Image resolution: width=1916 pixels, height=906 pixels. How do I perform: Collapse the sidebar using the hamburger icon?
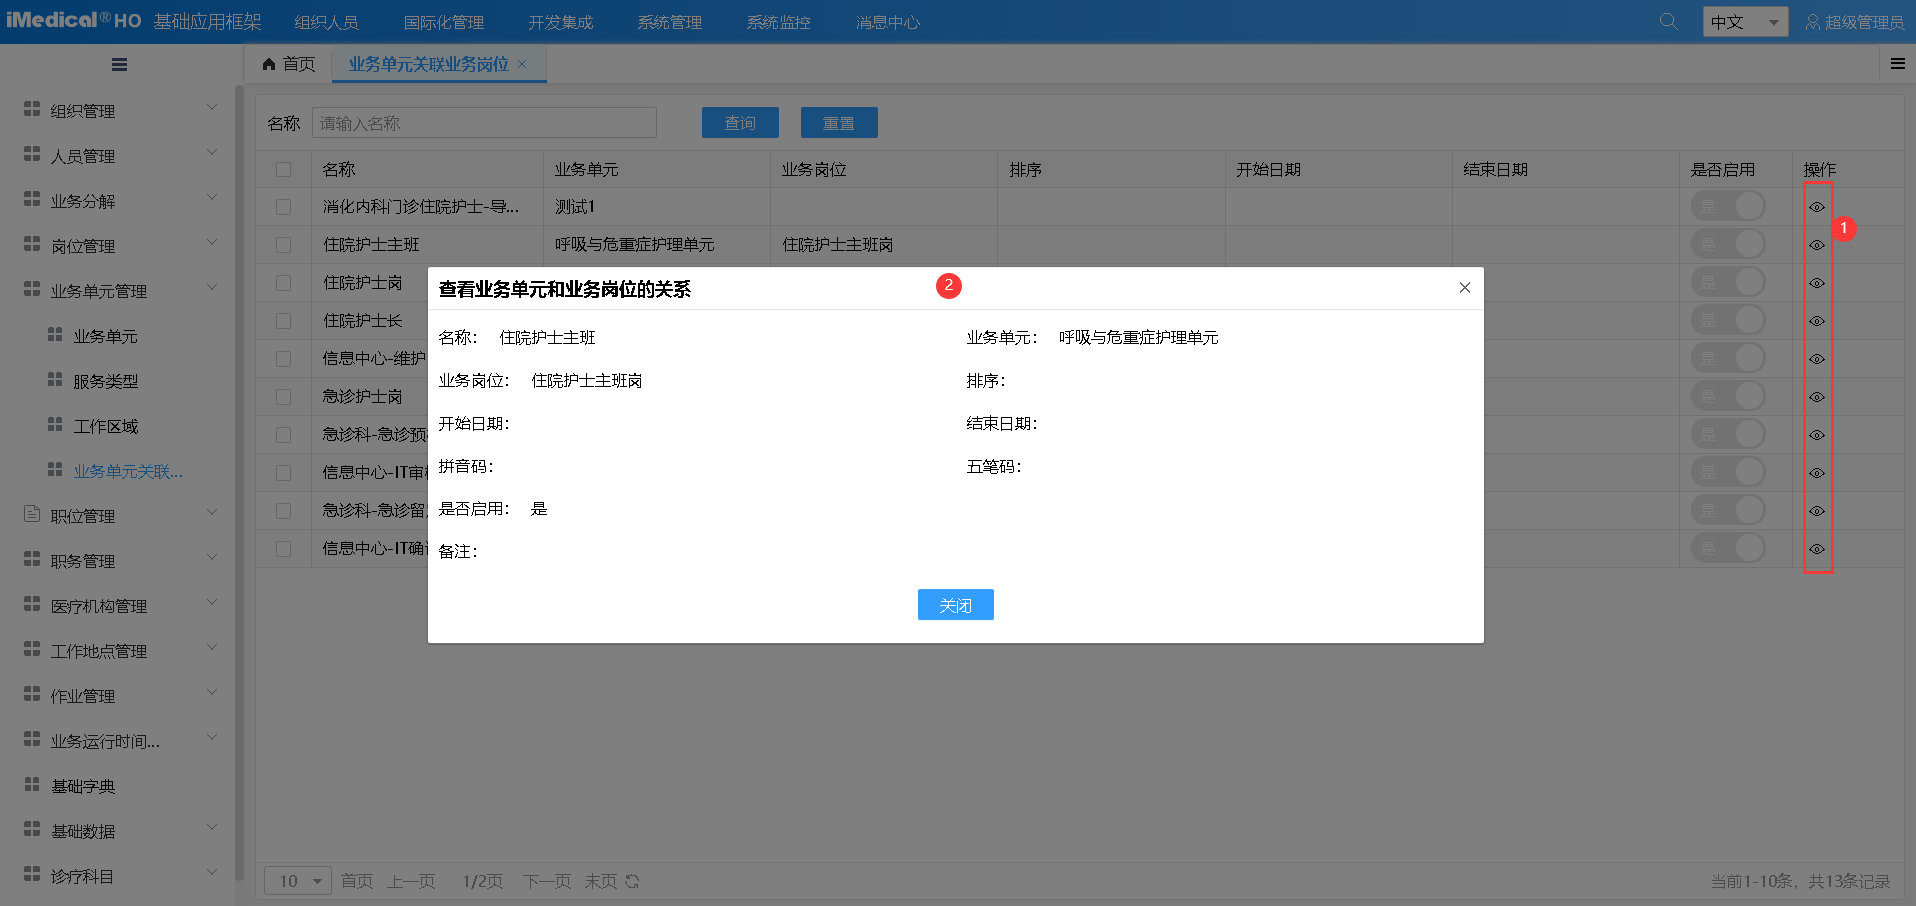pos(119,64)
